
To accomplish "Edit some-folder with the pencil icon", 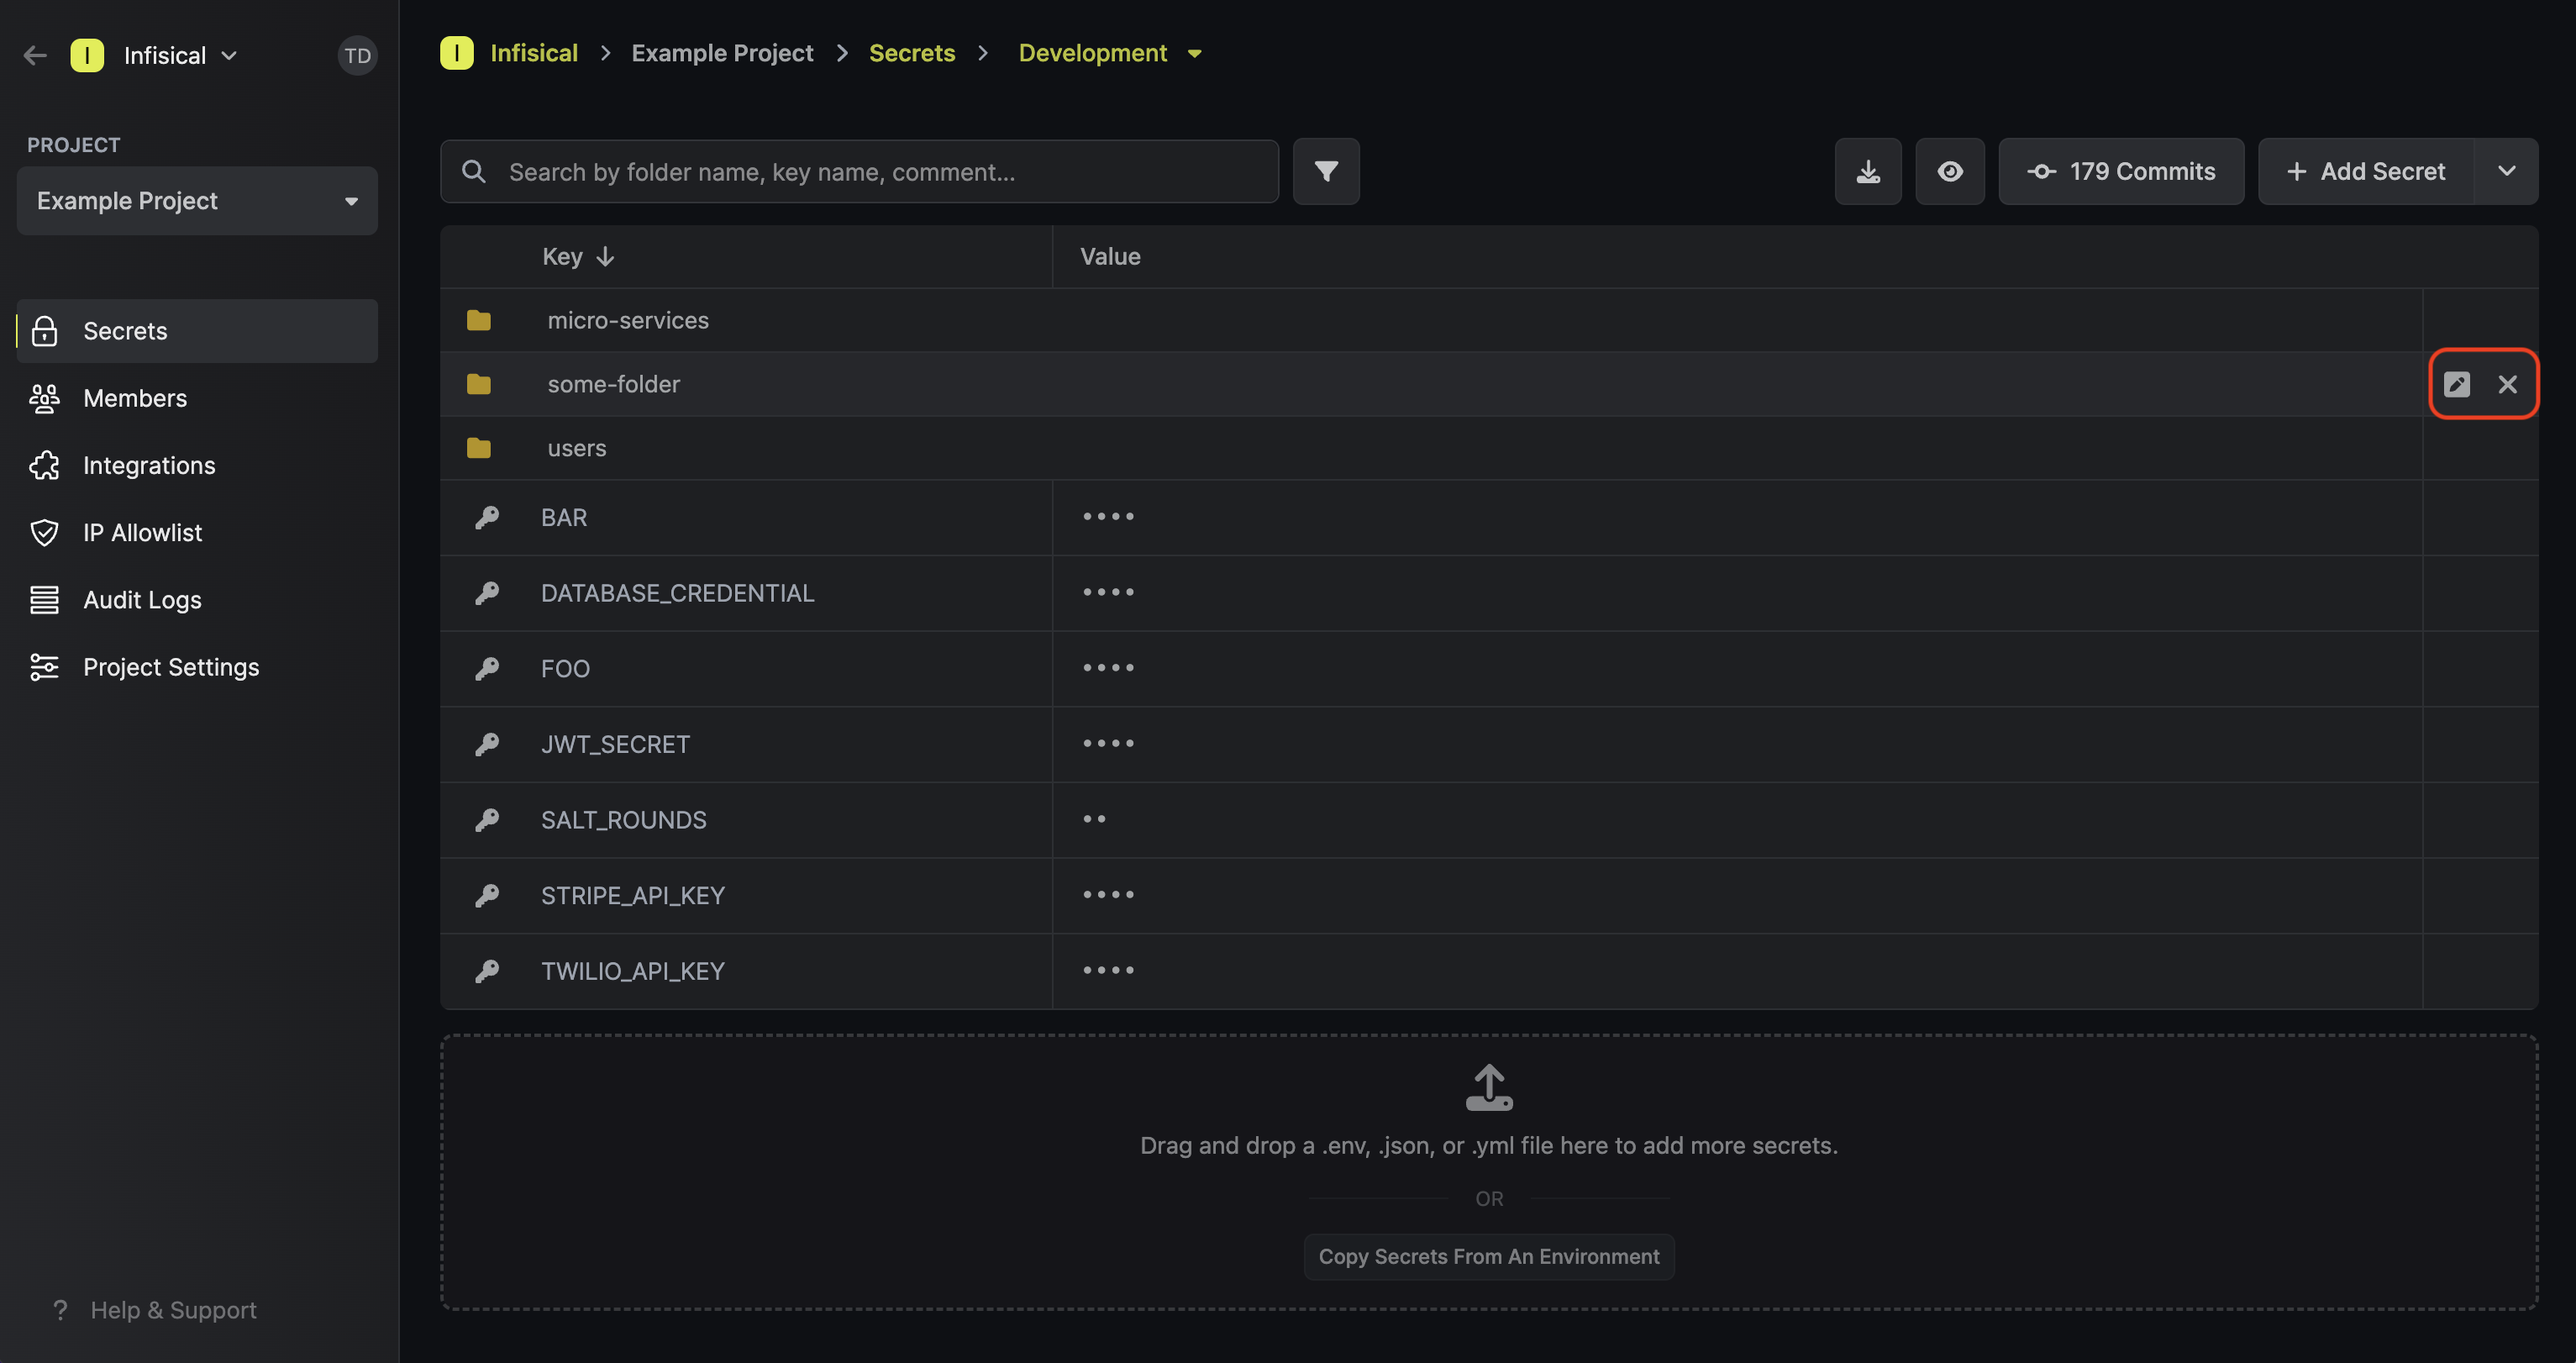I will pos(2457,384).
